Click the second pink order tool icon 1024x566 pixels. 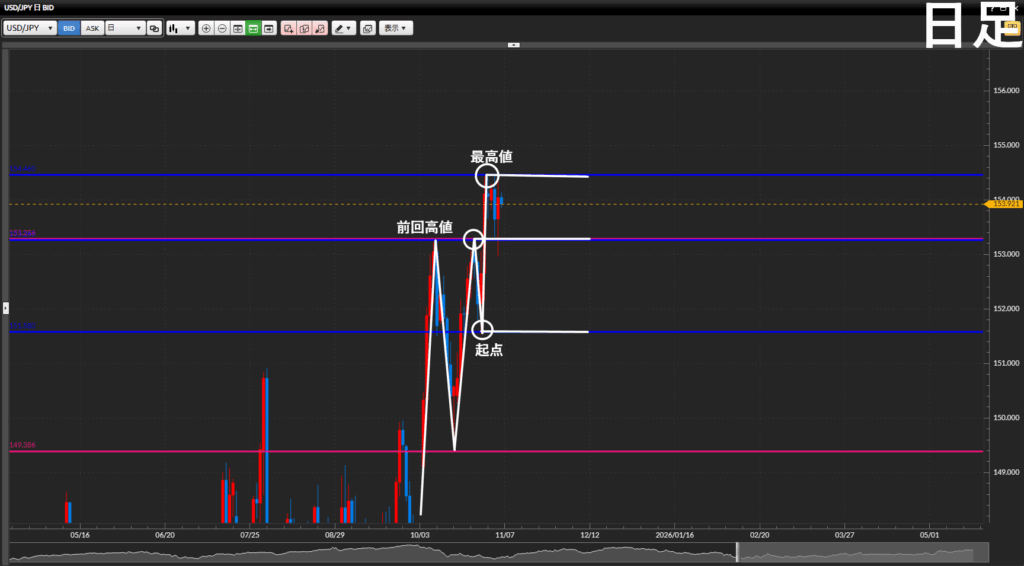click(304, 29)
